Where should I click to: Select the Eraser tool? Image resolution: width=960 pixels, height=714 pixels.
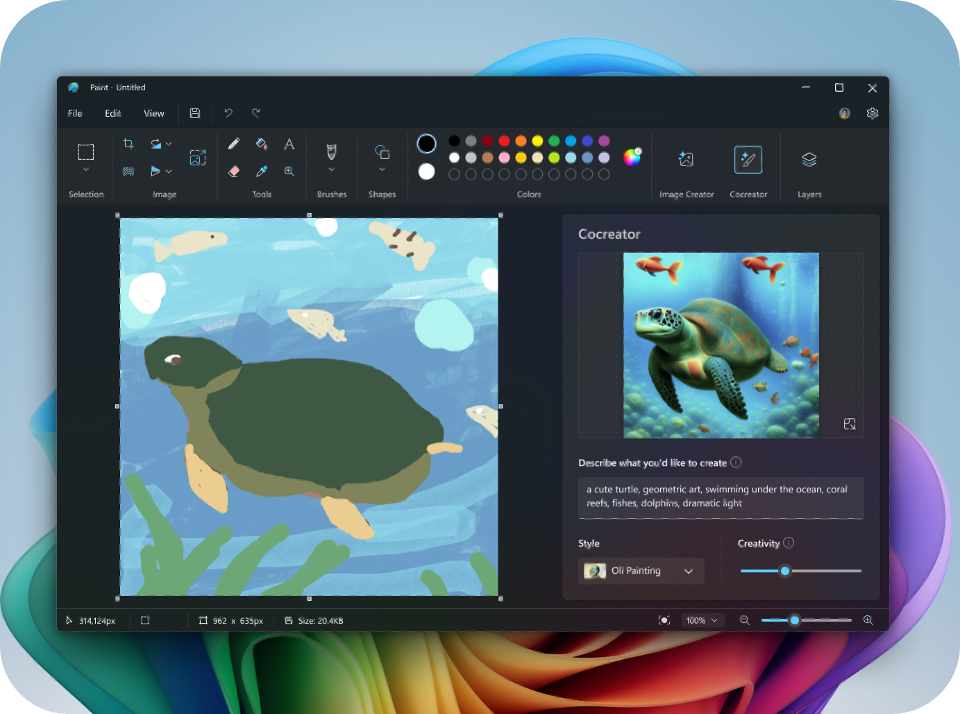(233, 171)
